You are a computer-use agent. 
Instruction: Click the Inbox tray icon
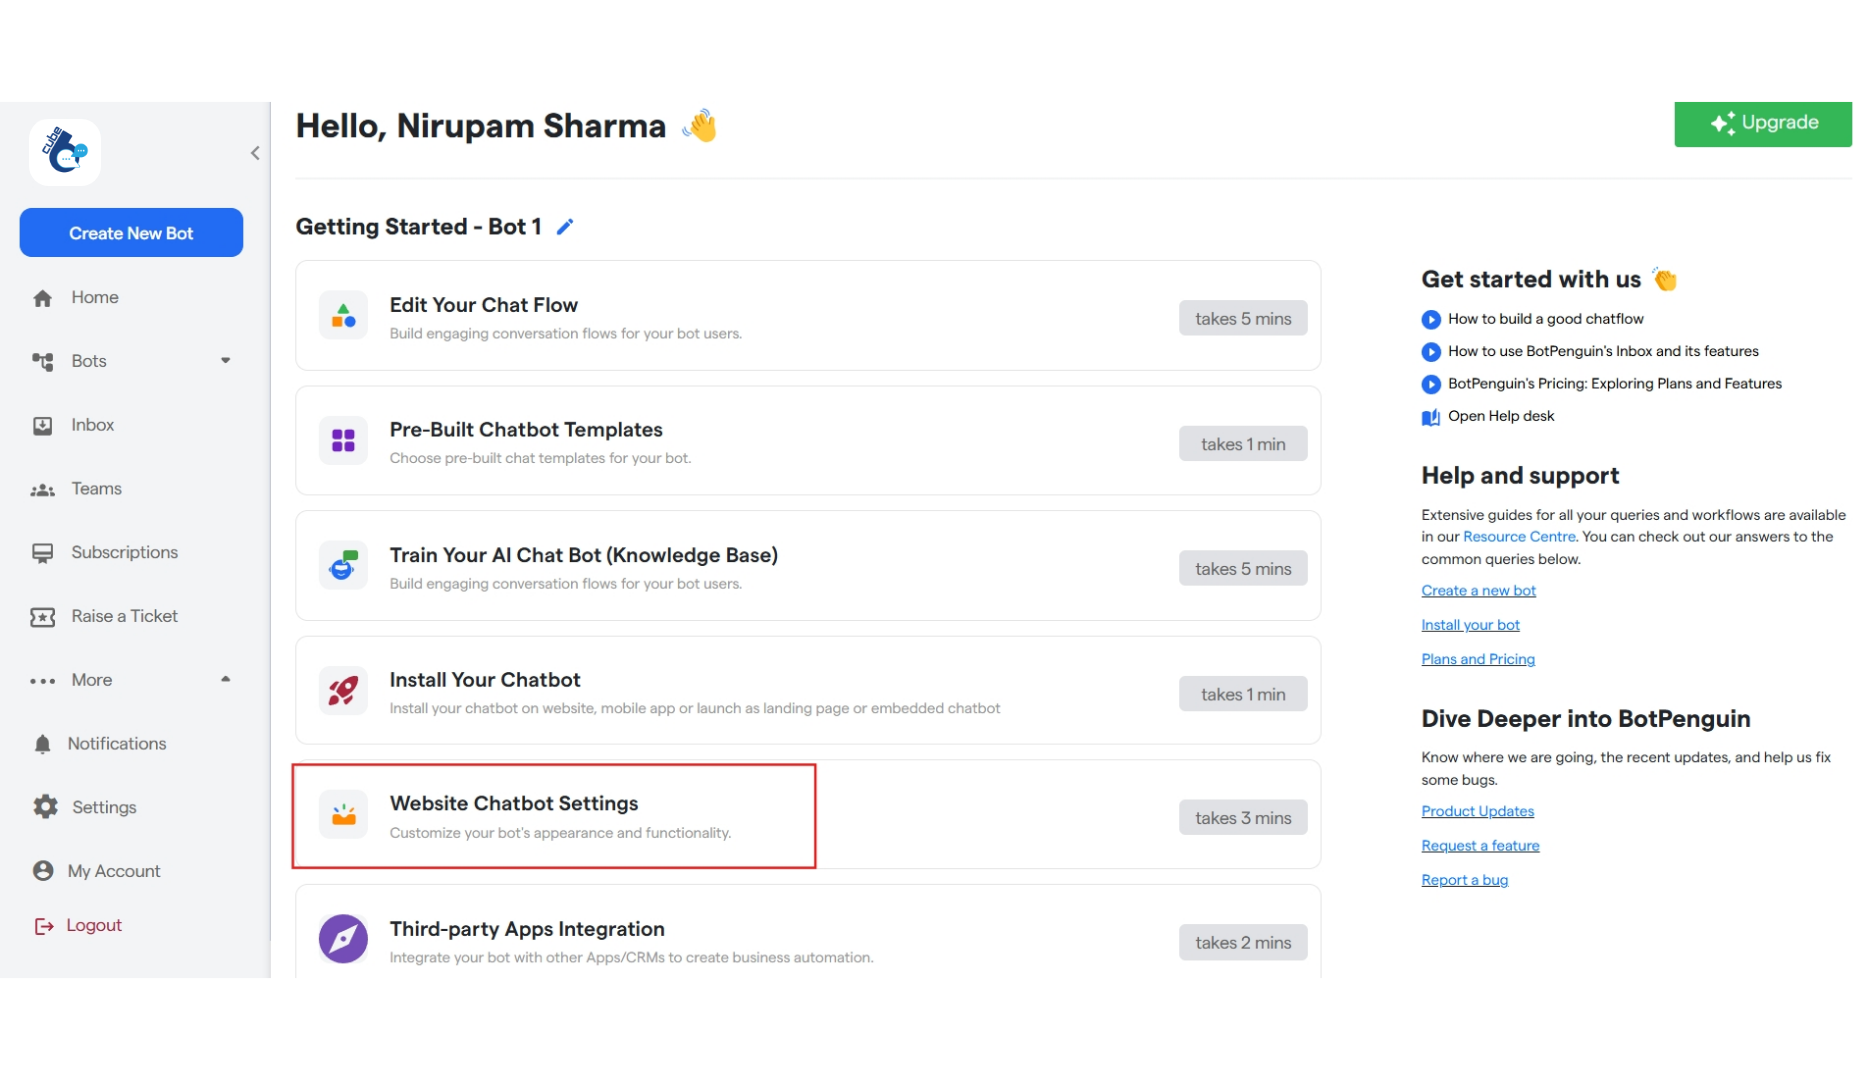click(x=42, y=426)
